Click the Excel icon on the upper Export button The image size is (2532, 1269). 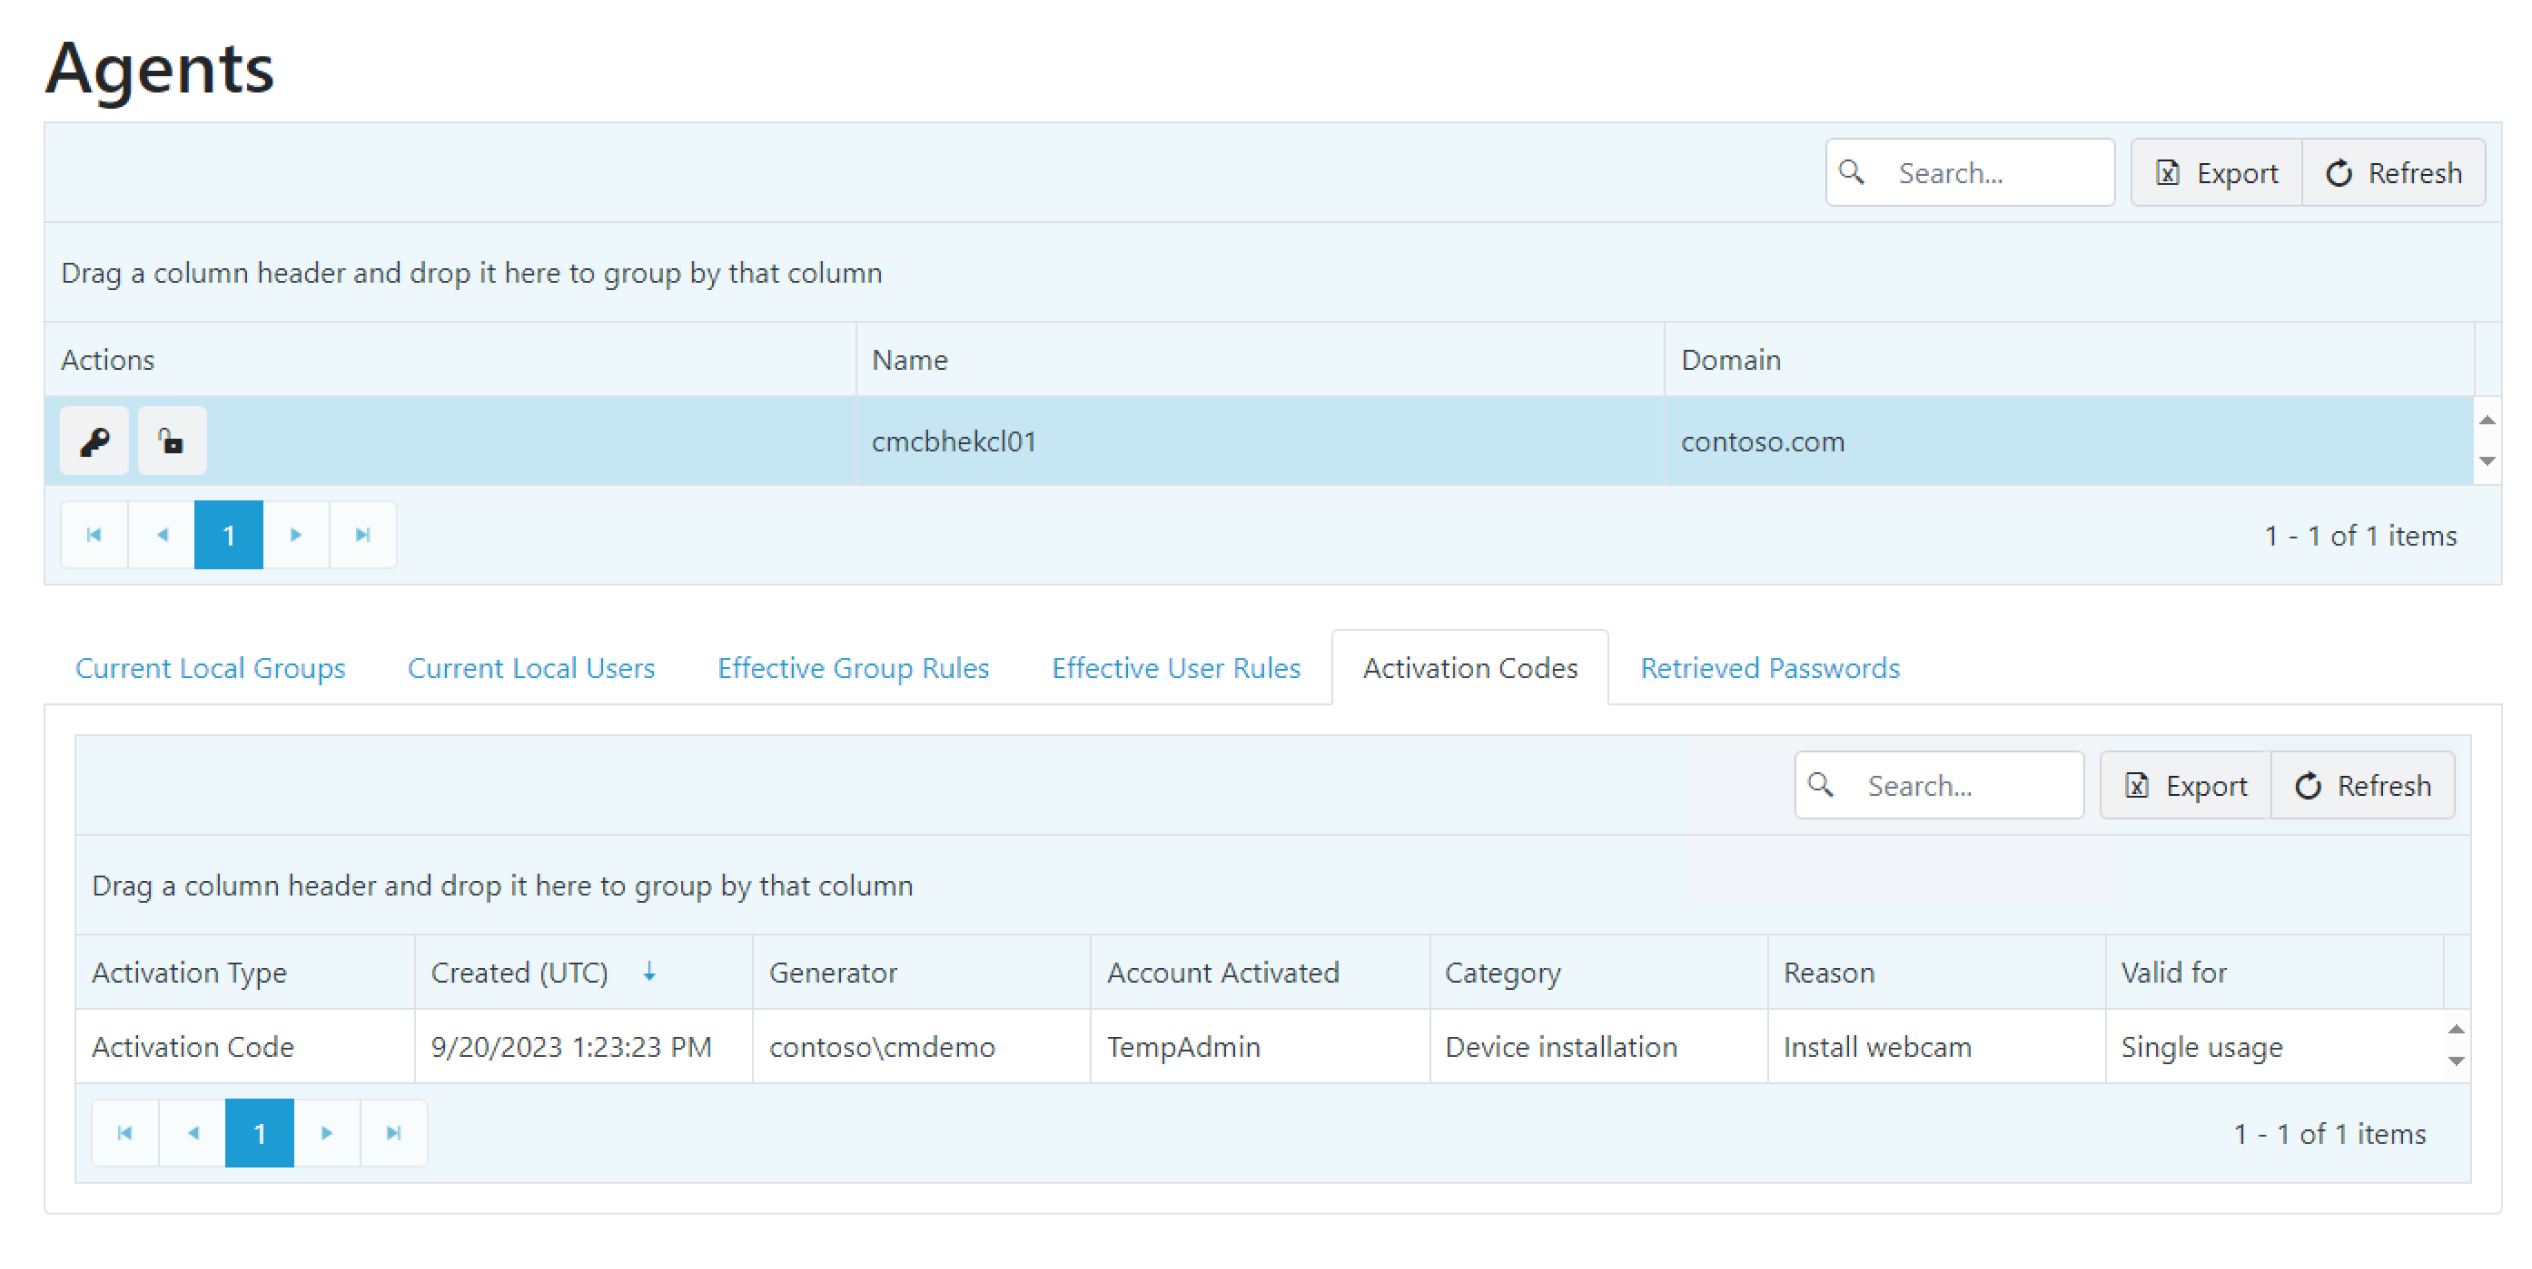coord(2168,172)
